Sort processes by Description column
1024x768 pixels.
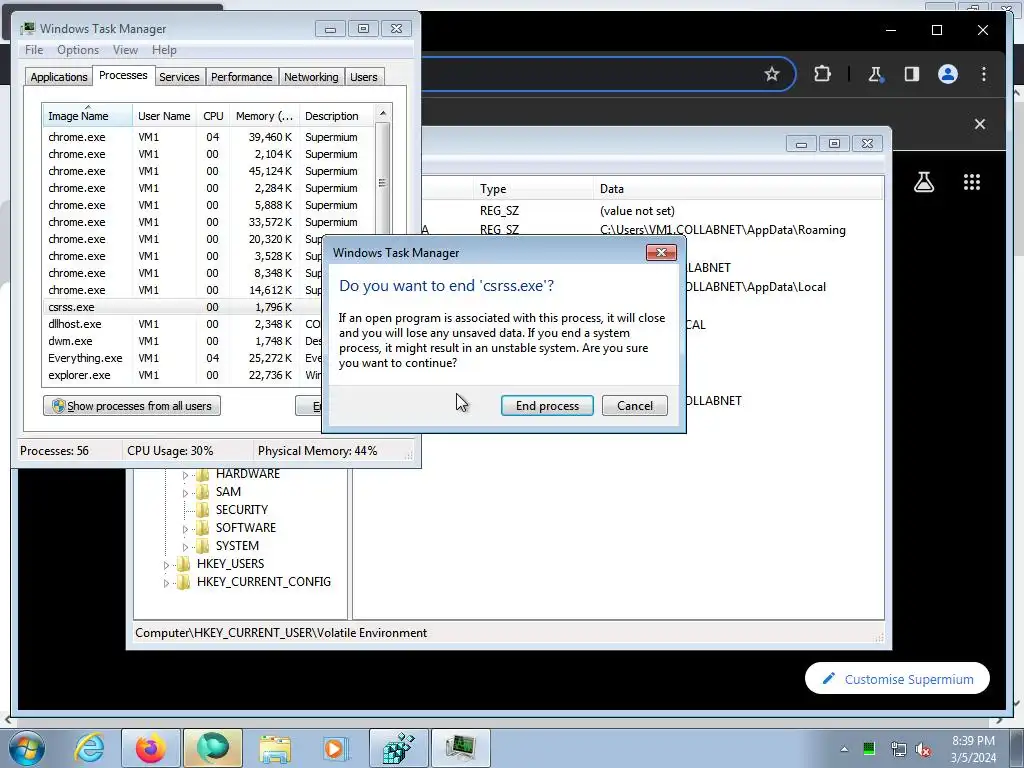pyautogui.click(x=336, y=116)
